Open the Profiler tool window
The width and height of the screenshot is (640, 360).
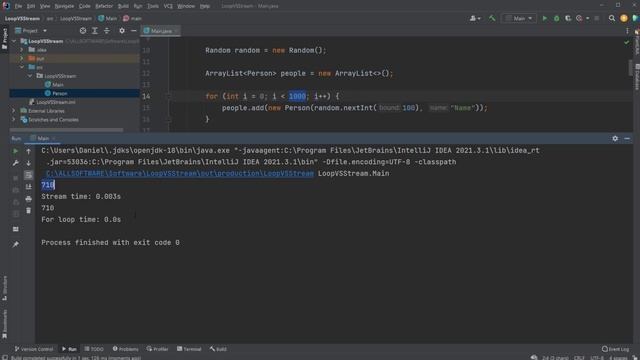coord(158,349)
